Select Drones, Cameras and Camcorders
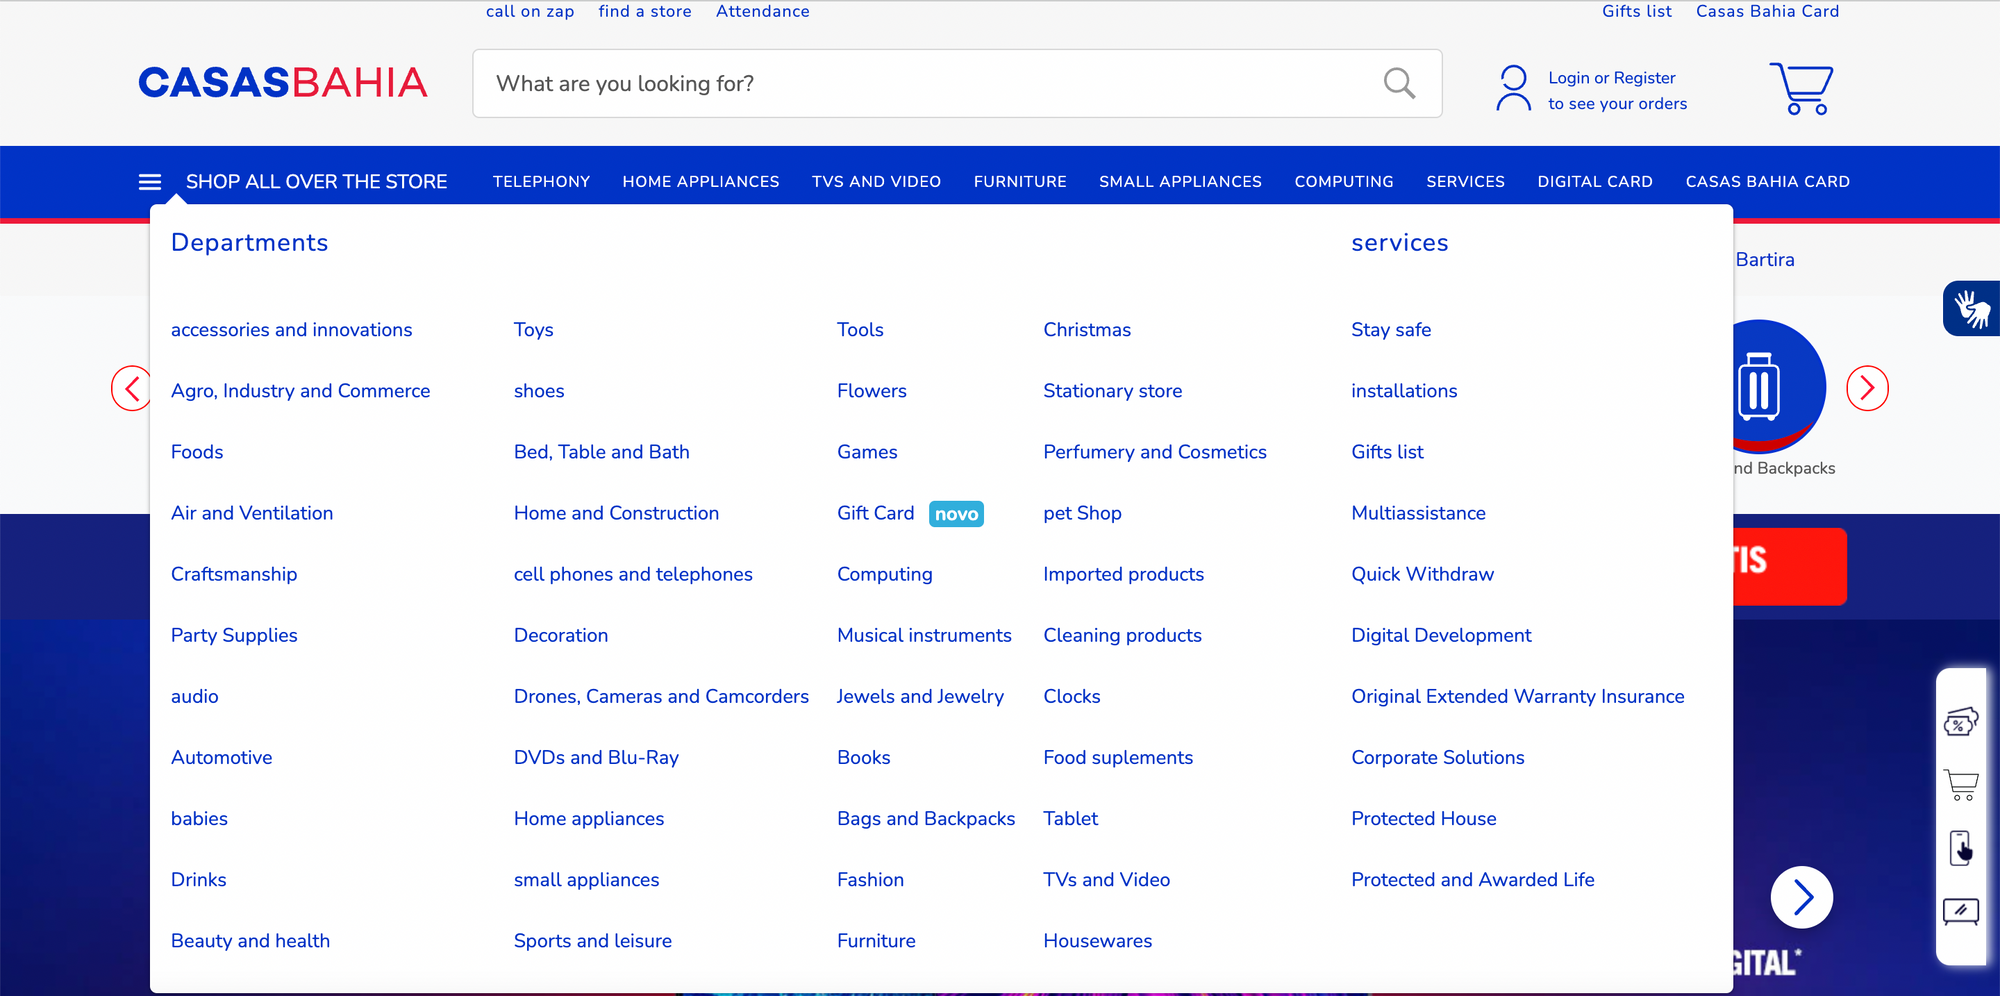2000x996 pixels. click(x=661, y=696)
